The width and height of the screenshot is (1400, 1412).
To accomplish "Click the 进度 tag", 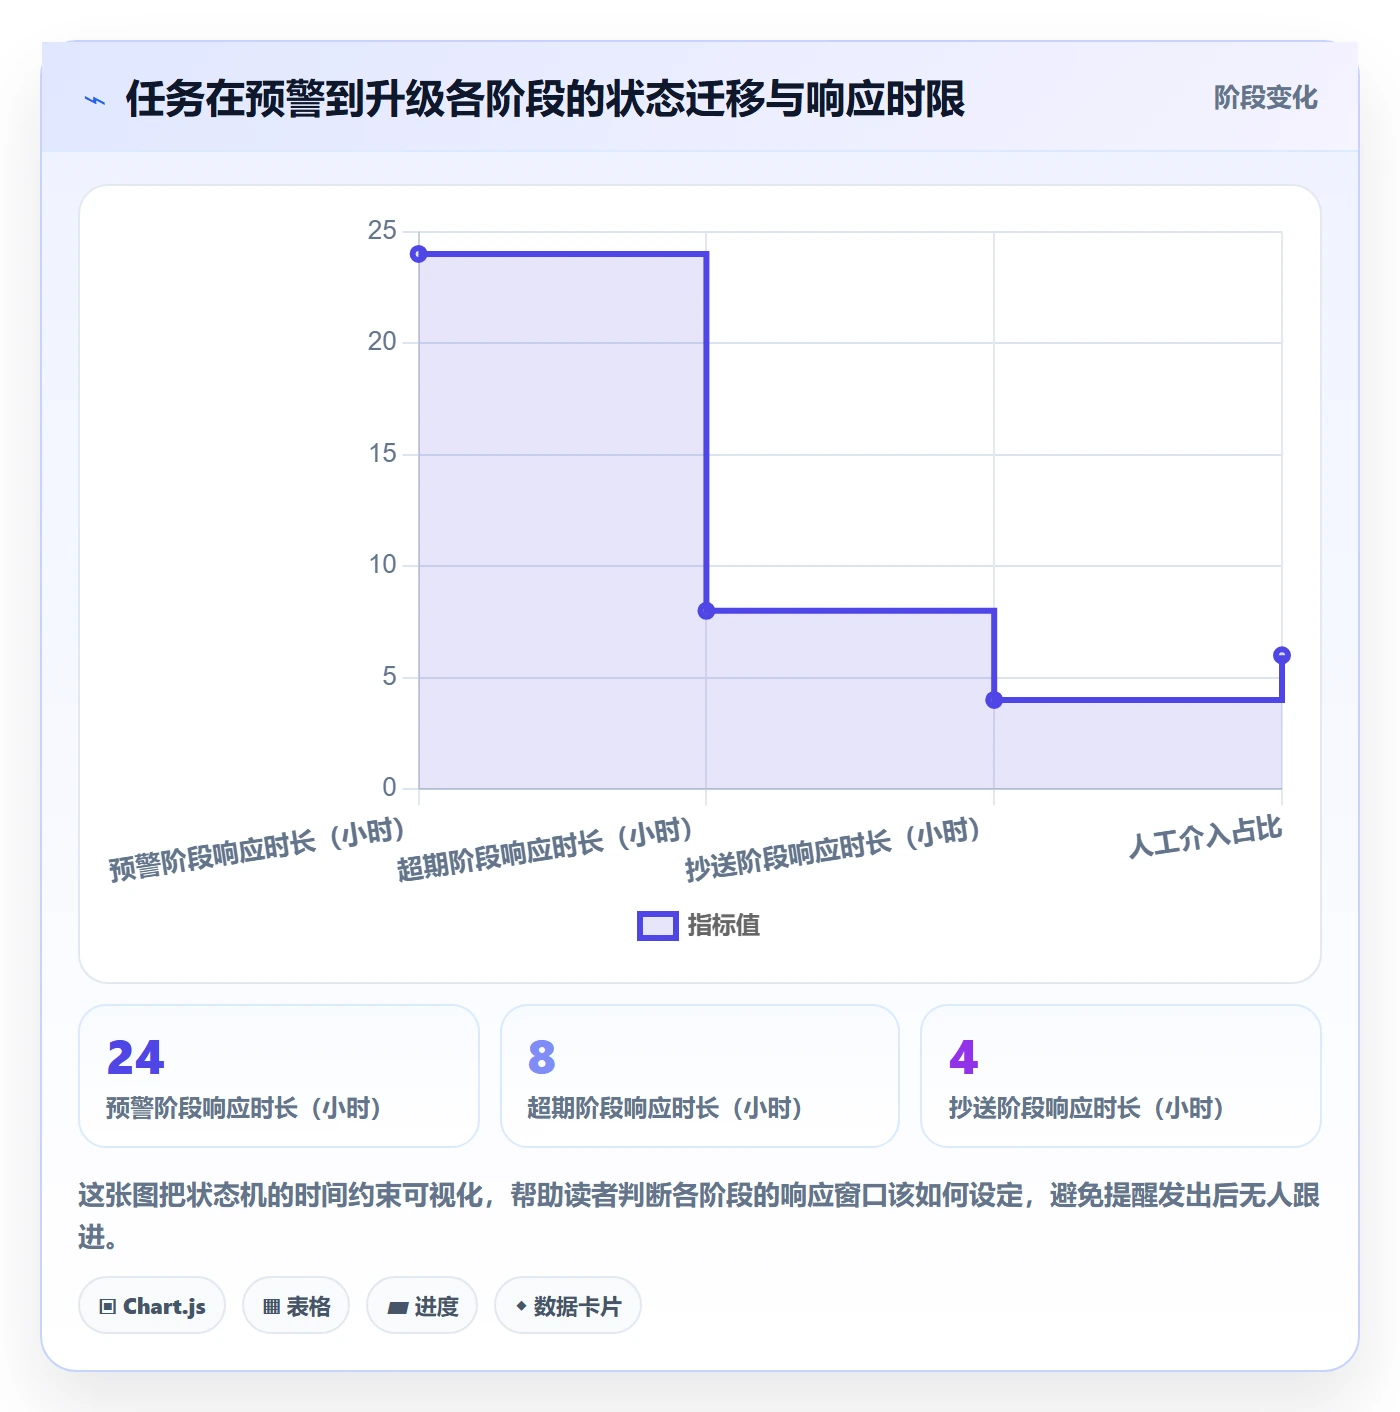I will pos(422,1306).
